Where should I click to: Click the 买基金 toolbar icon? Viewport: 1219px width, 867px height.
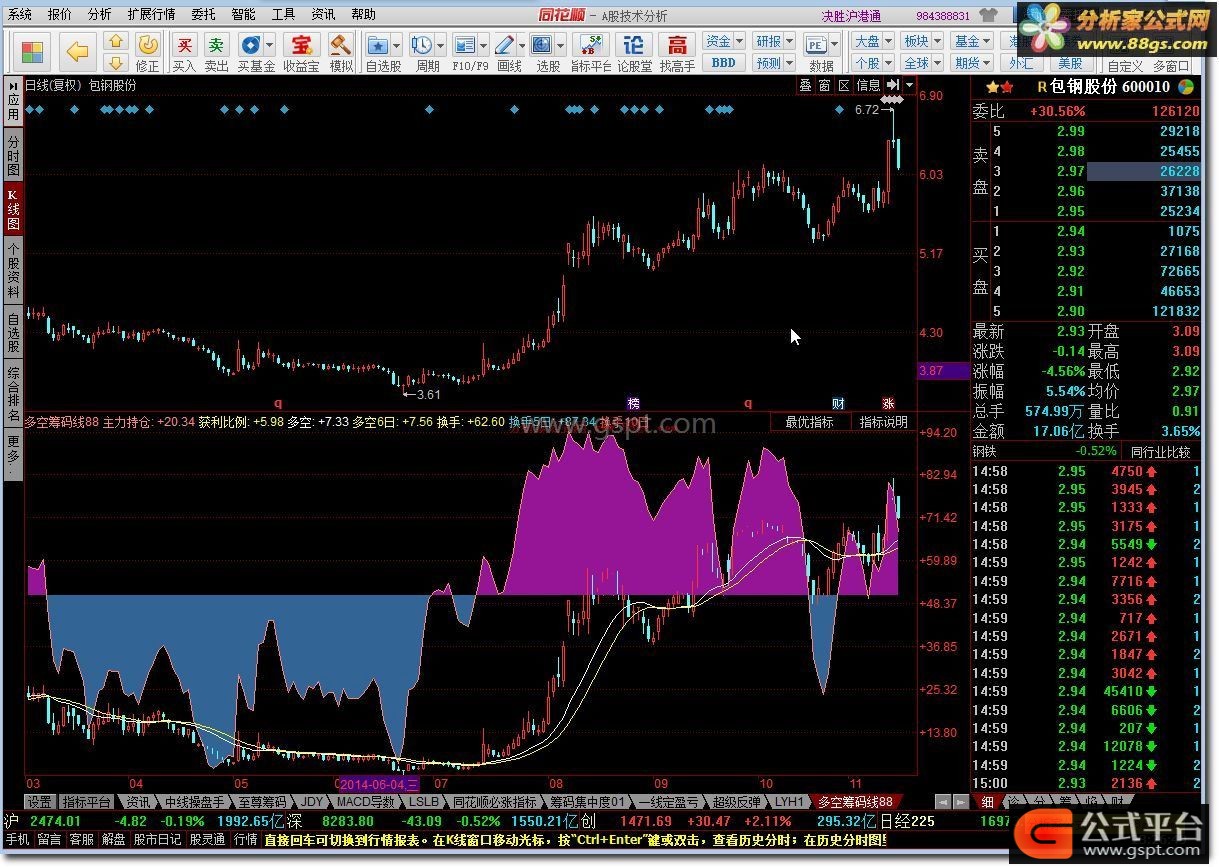[x=256, y=52]
